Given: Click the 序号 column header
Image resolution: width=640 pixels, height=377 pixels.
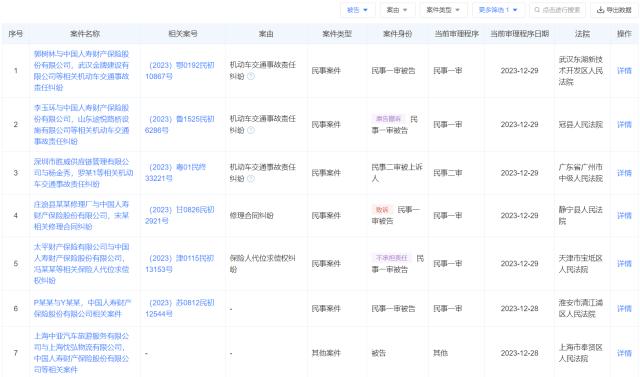Looking at the screenshot, I should point(16,33).
